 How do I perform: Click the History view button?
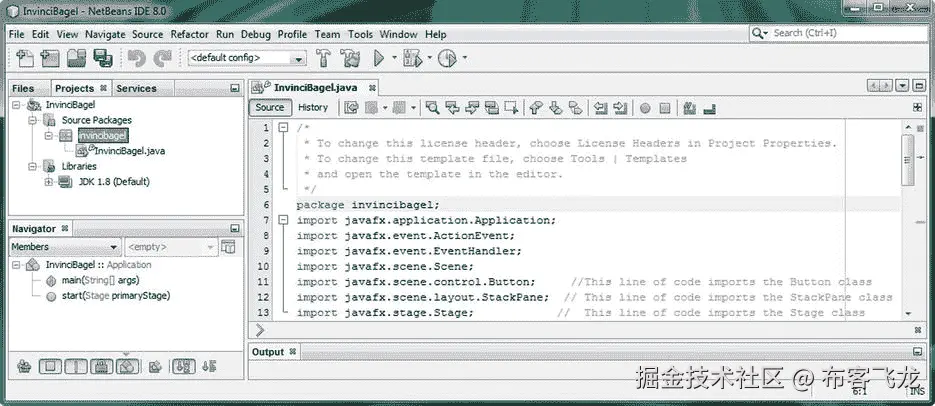(313, 107)
